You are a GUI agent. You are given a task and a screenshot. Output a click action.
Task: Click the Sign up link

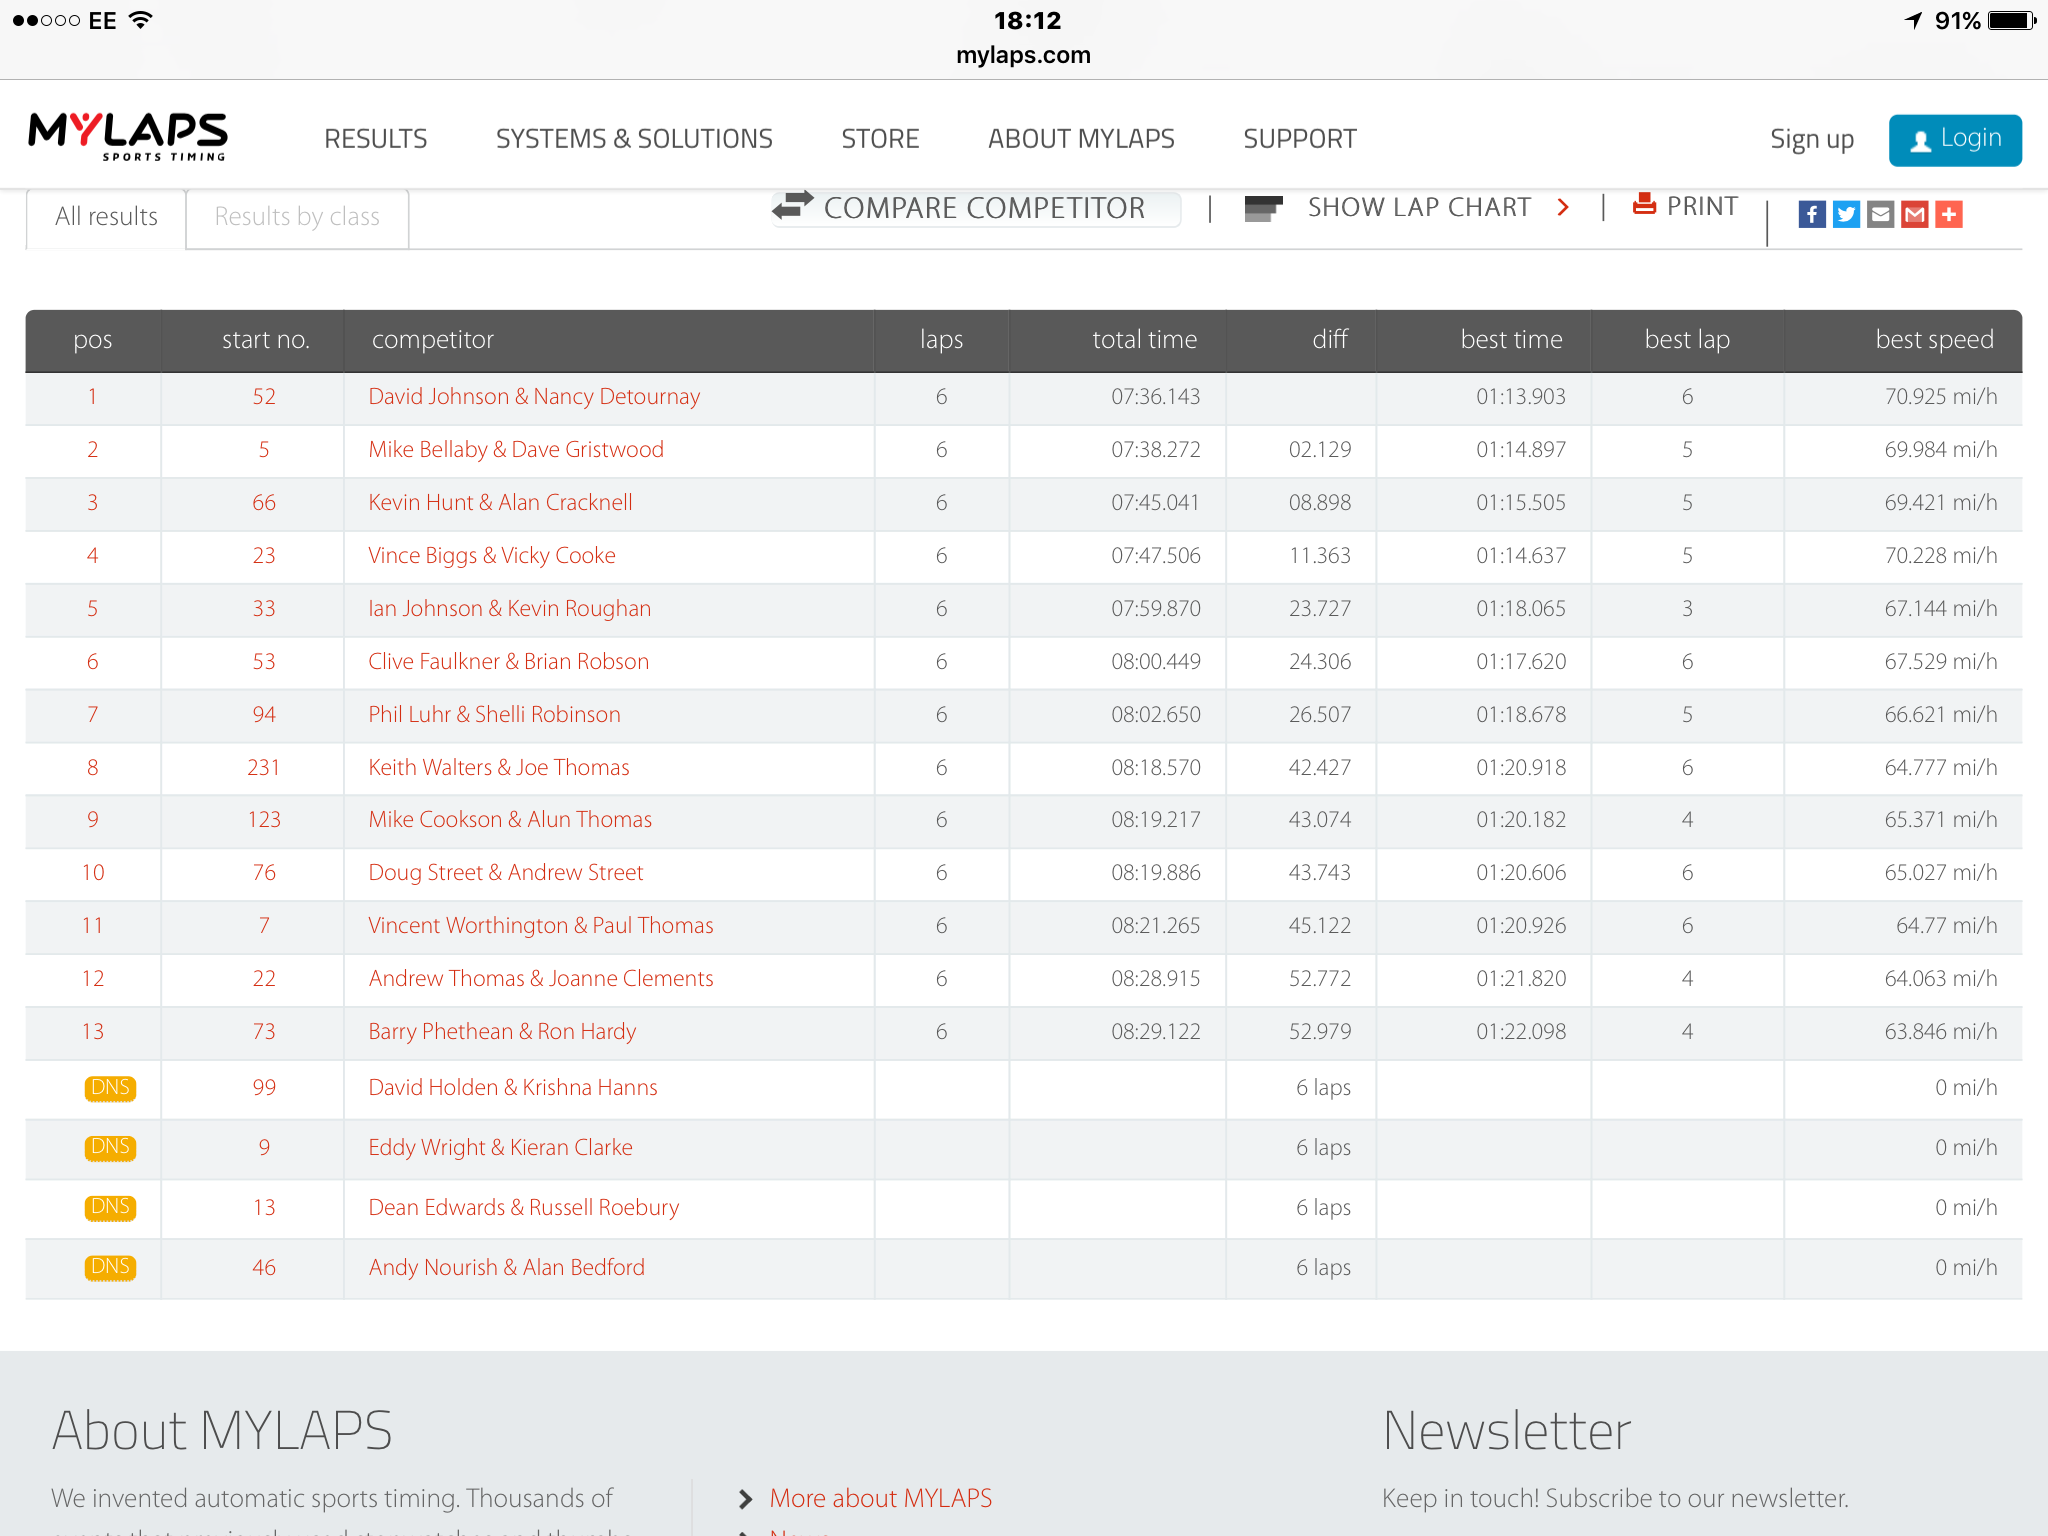click(x=1812, y=140)
